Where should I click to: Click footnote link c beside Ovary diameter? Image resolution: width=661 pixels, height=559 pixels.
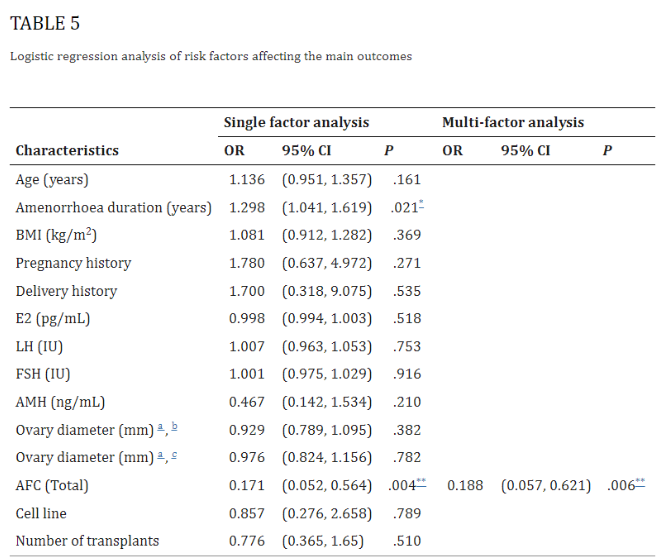point(175,455)
